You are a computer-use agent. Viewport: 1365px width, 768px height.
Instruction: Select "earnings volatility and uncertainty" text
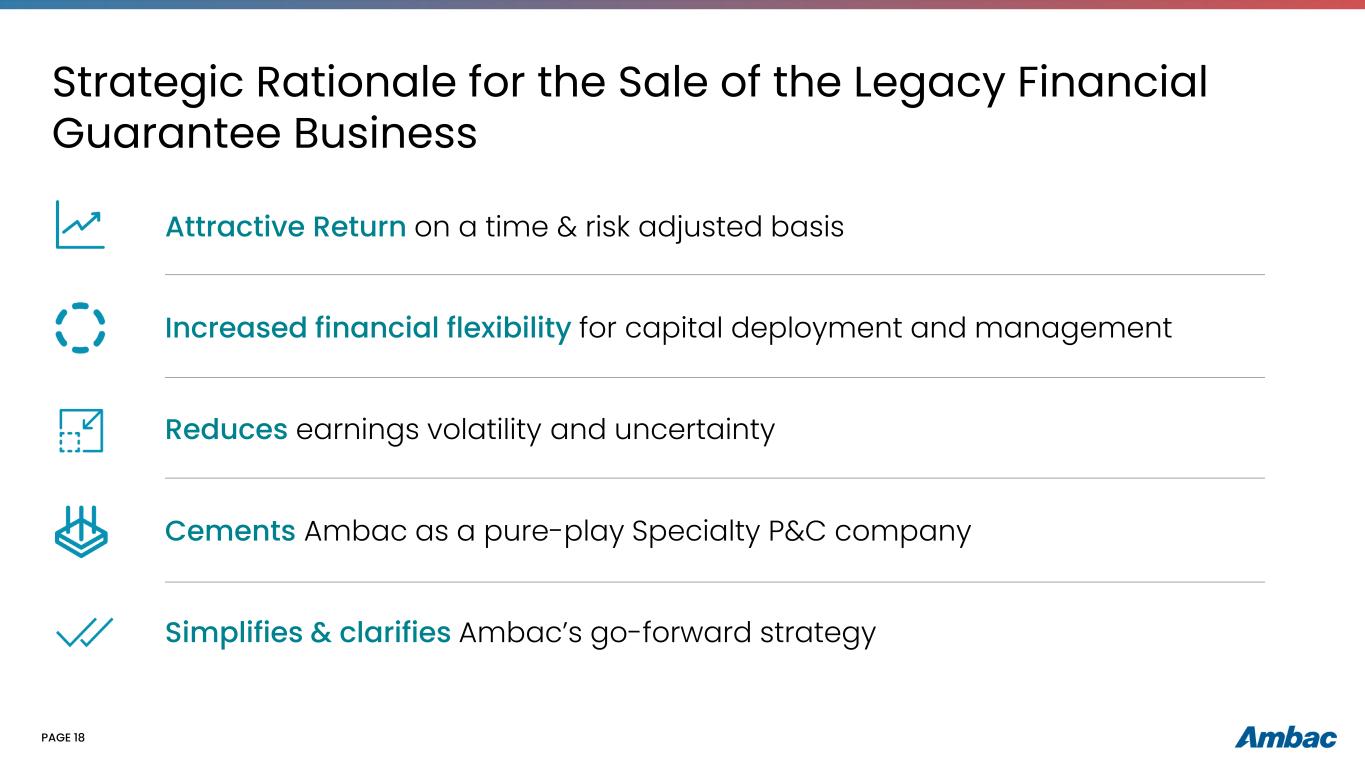(535, 430)
